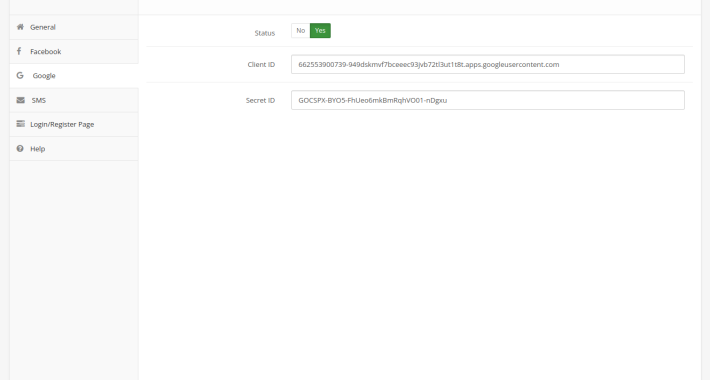Click the Facebook f icon

pos(19,51)
